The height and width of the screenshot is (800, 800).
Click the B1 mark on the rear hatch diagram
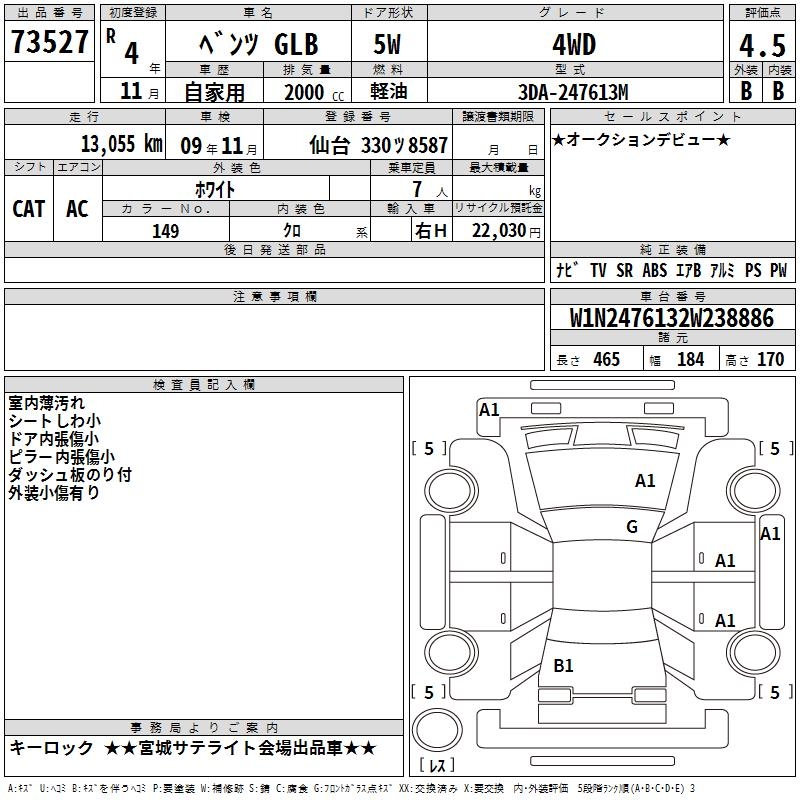pyautogui.click(x=563, y=665)
